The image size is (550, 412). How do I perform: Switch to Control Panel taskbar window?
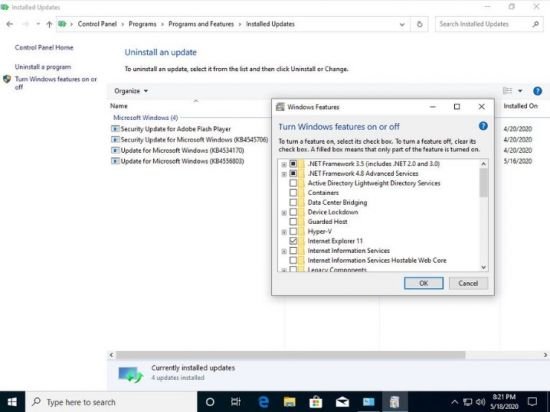click(x=368, y=402)
